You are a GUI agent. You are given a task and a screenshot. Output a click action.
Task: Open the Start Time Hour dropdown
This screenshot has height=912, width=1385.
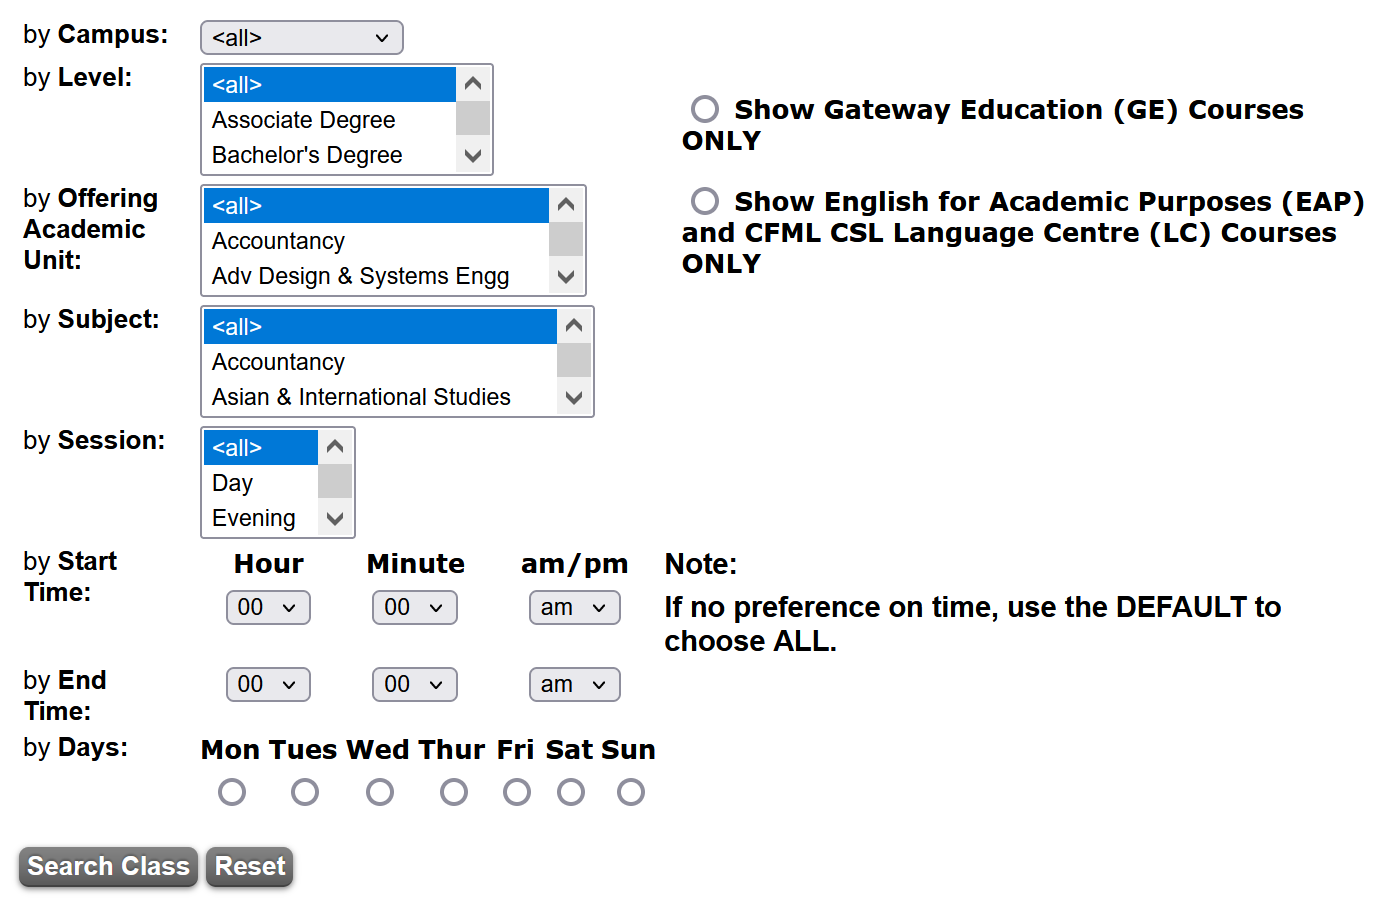pos(268,607)
